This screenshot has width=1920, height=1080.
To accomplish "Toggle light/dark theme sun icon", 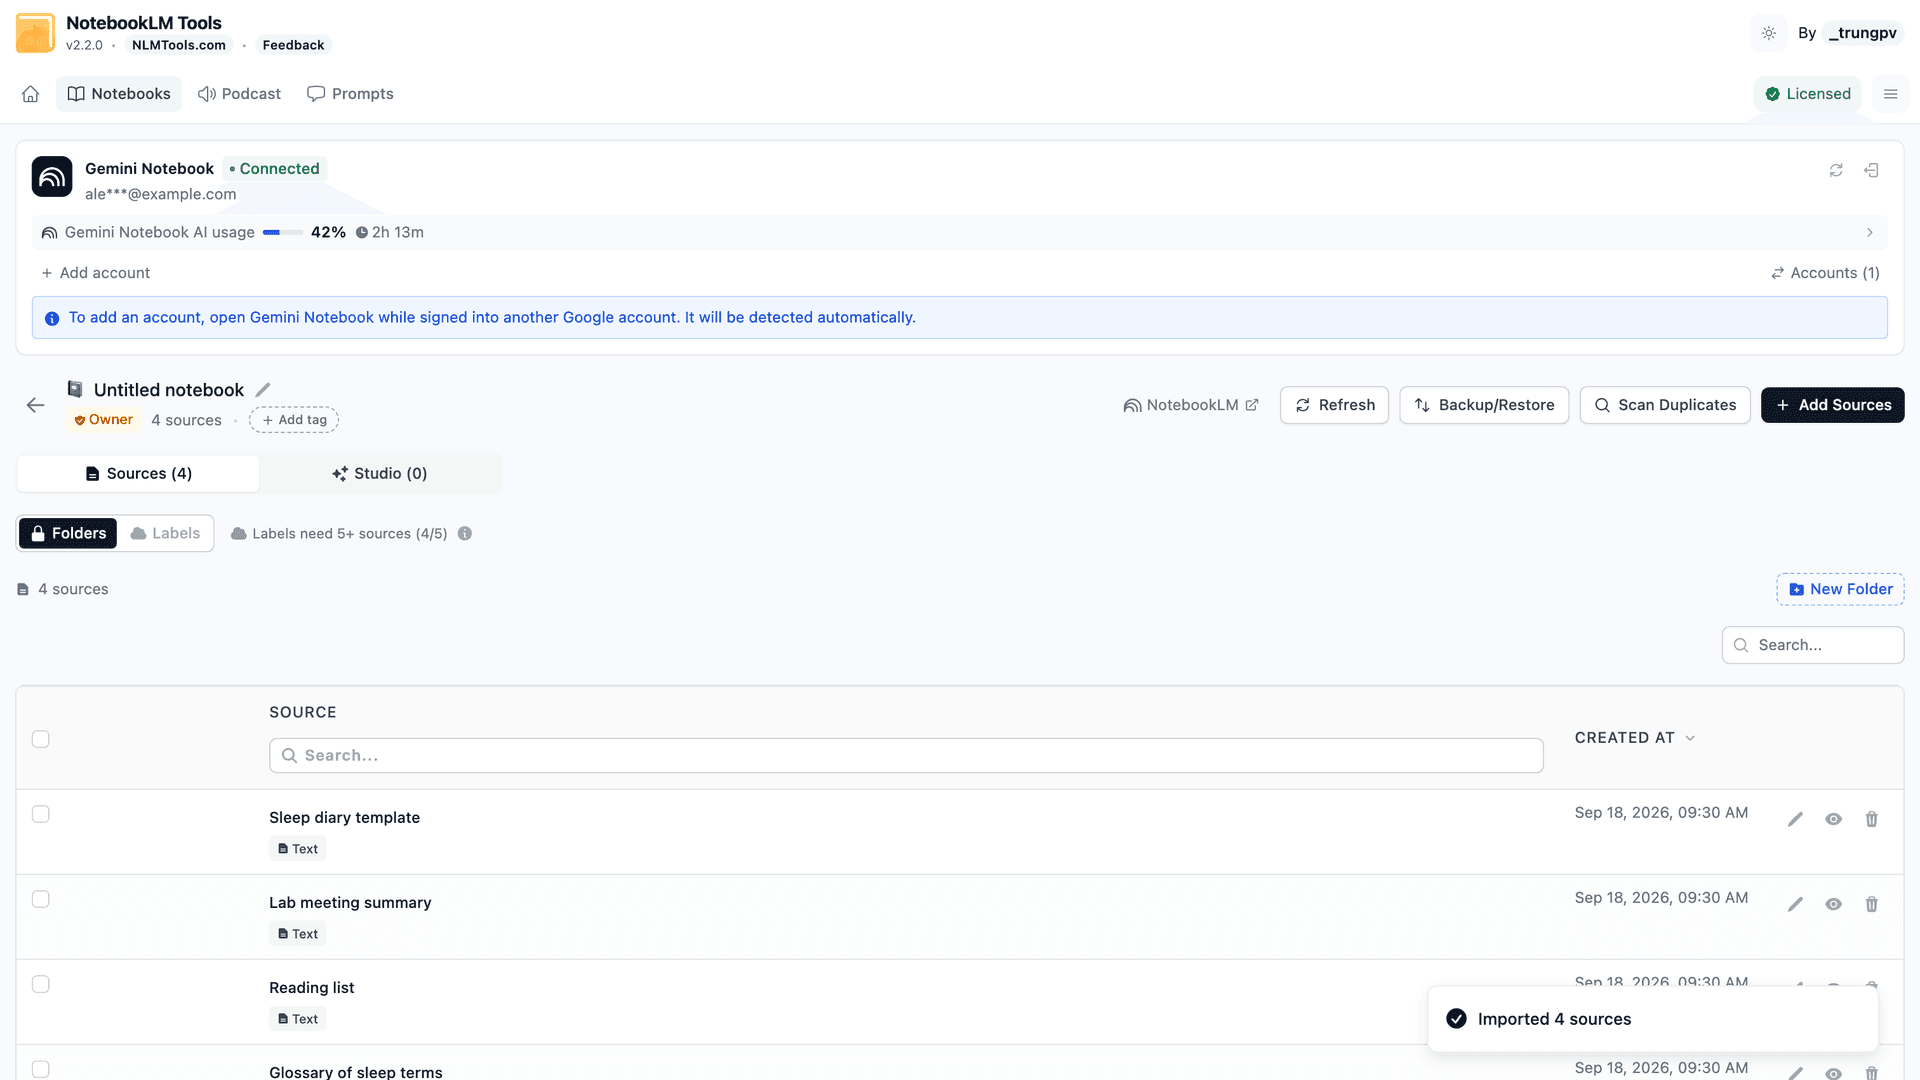I will (x=1769, y=33).
